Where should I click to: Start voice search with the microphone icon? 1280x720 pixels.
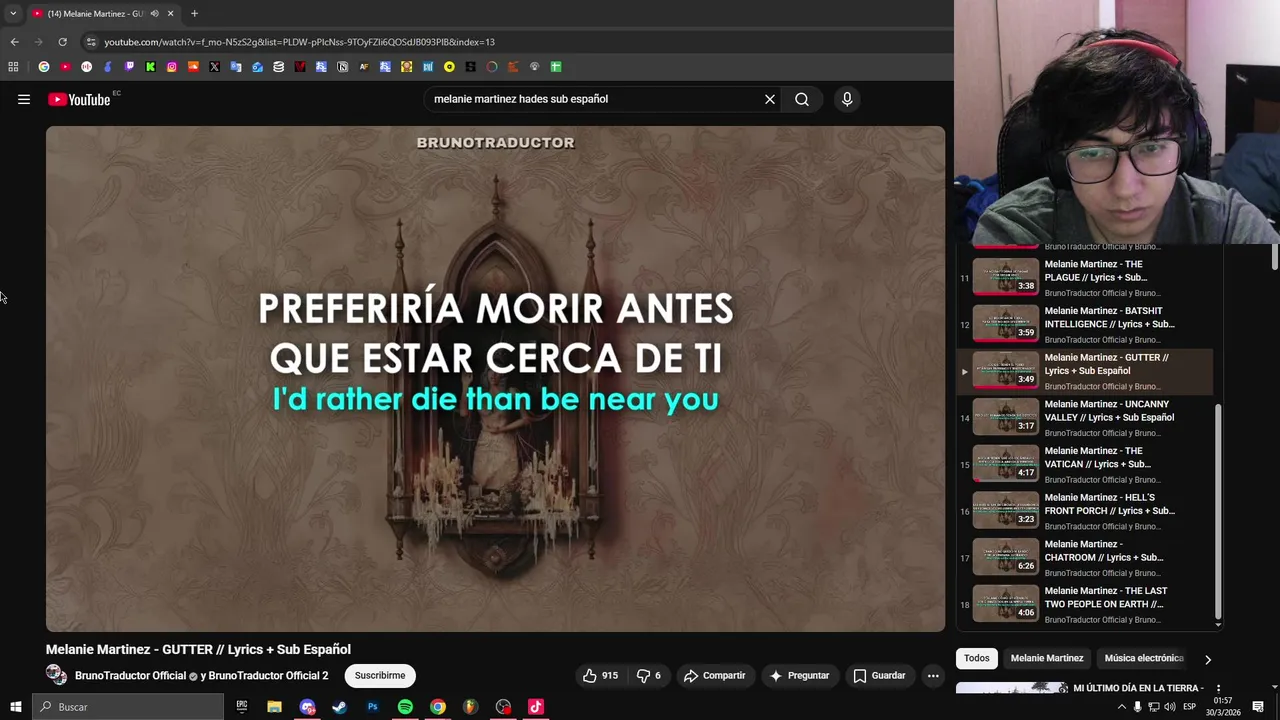847,99
